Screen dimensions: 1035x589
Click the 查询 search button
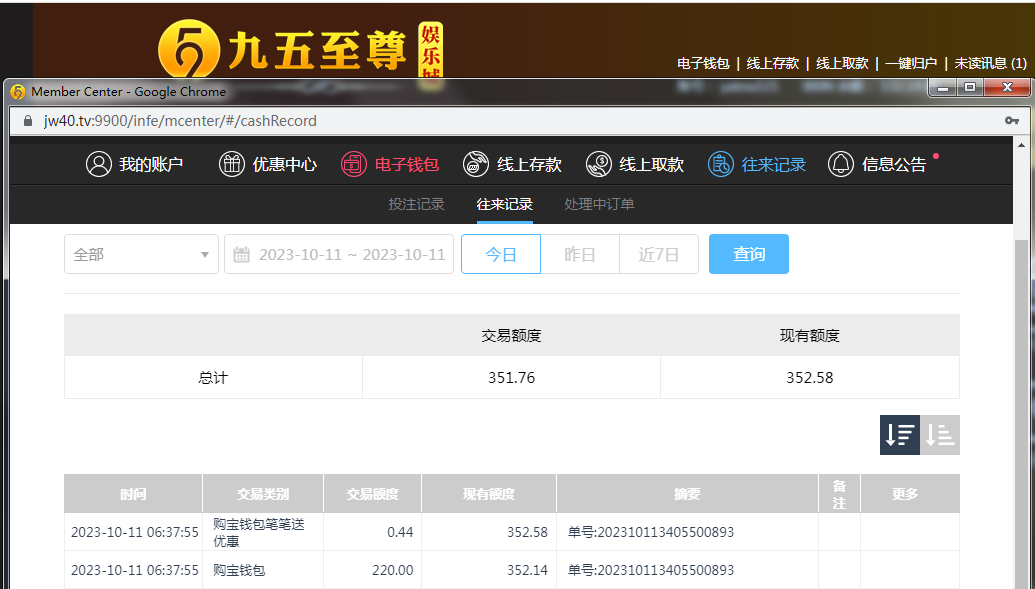click(x=749, y=254)
